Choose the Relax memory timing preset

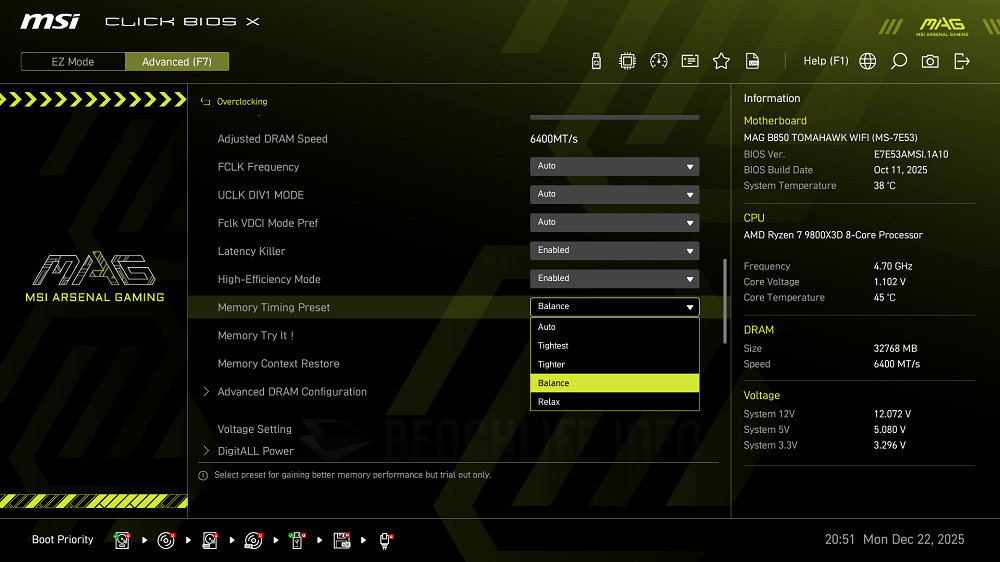pos(614,402)
